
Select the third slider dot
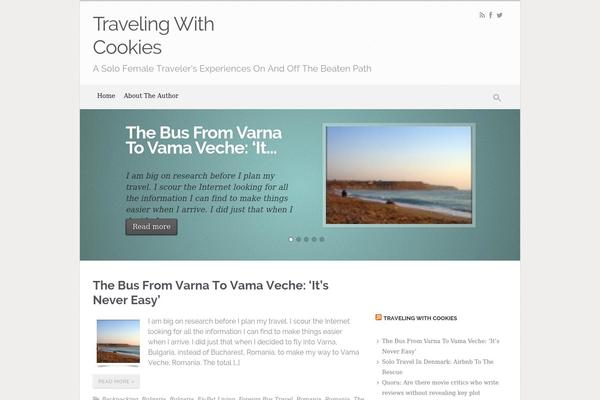[x=306, y=239]
